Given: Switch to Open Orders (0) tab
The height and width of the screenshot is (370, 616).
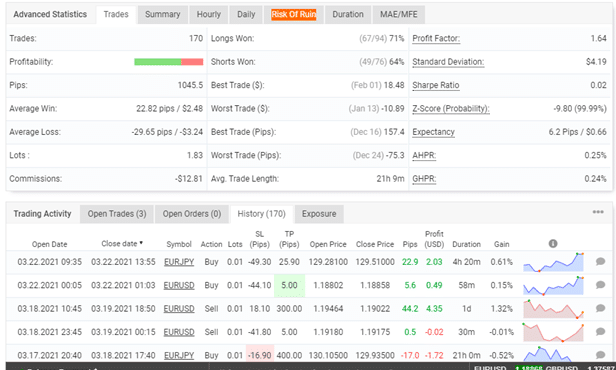Looking at the screenshot, I should (192, 214).
